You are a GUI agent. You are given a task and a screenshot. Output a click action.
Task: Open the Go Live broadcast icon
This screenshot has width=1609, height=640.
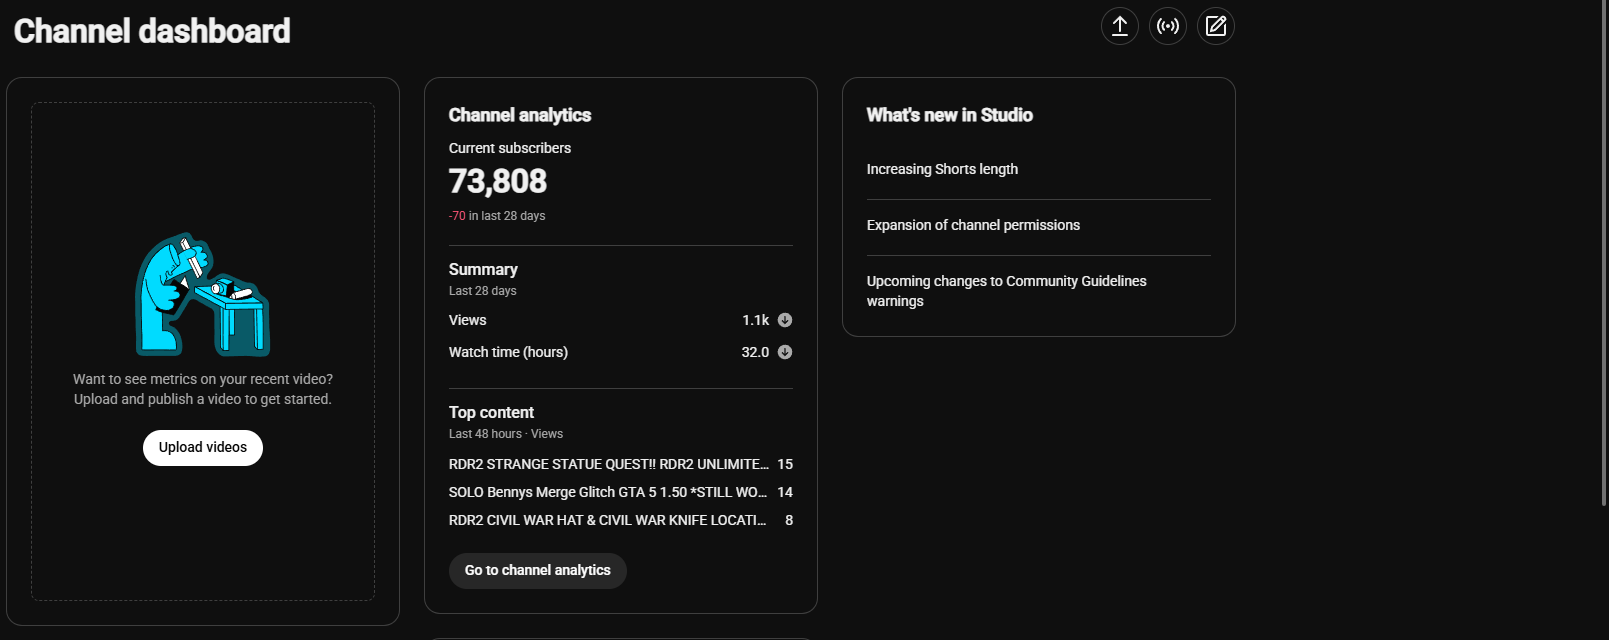point(1168,26)
